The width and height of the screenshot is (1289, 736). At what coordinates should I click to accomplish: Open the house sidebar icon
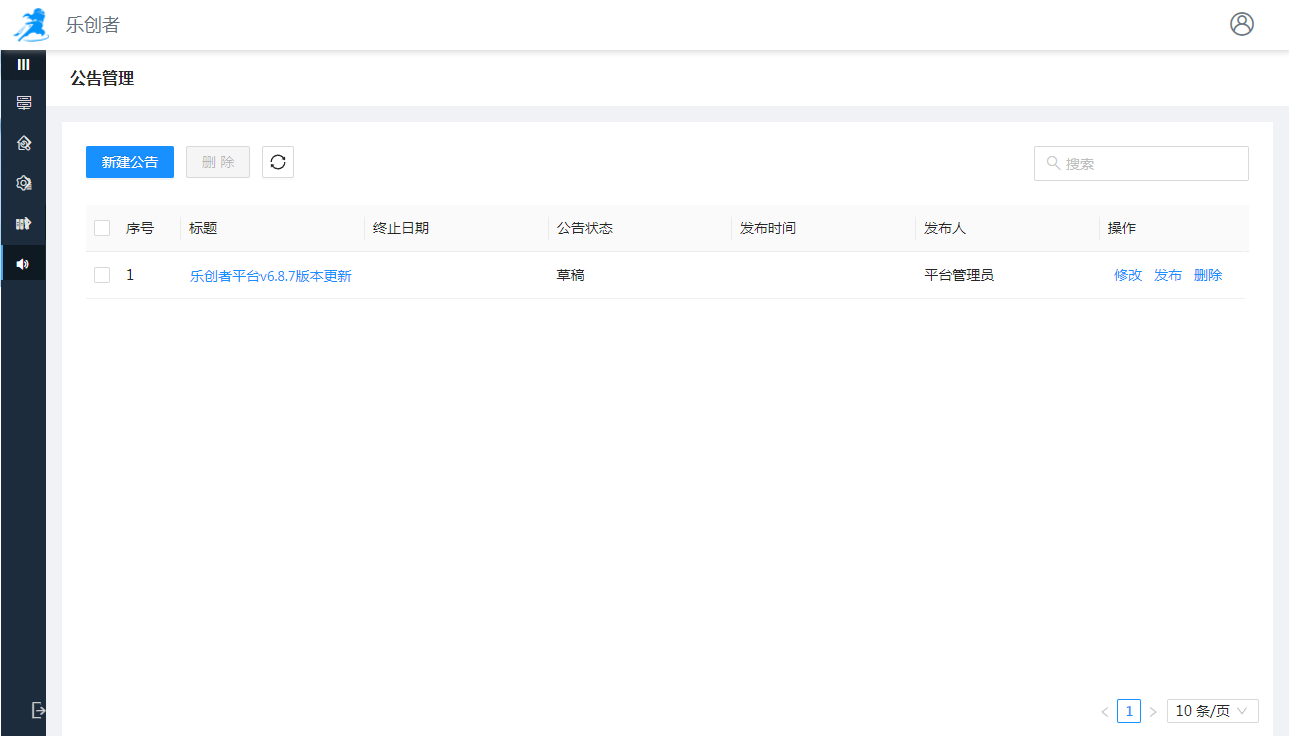(x=24, y=143)
